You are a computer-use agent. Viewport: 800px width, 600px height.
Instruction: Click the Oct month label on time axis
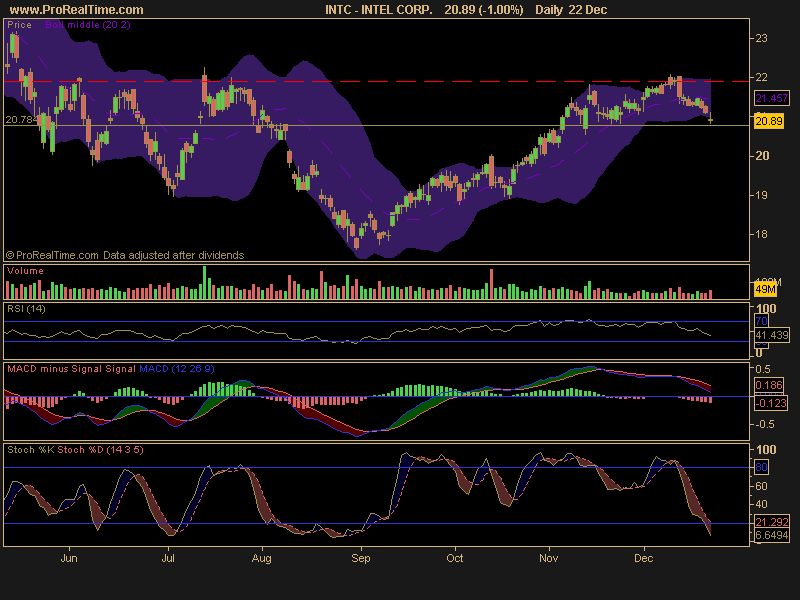(455, 558)
